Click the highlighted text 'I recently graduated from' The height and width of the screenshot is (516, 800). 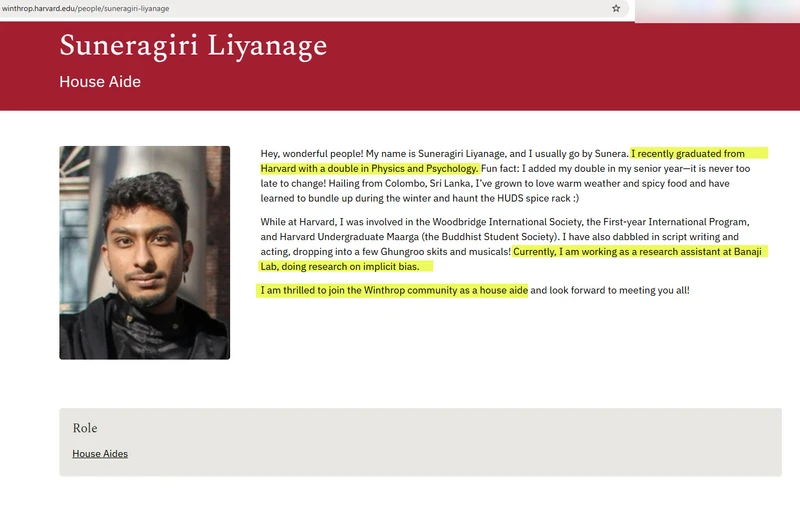coord(688,154)
